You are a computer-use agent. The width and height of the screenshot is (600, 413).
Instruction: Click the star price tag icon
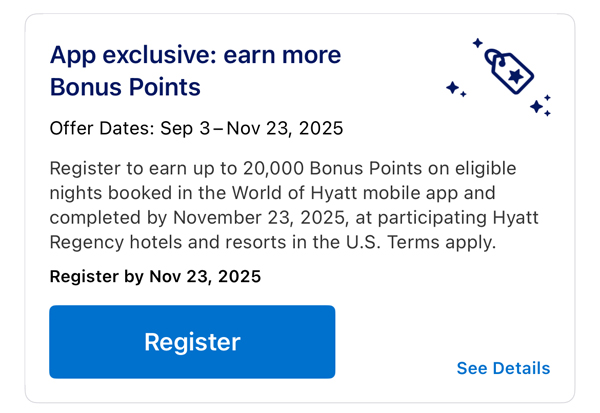pos(509,71)
